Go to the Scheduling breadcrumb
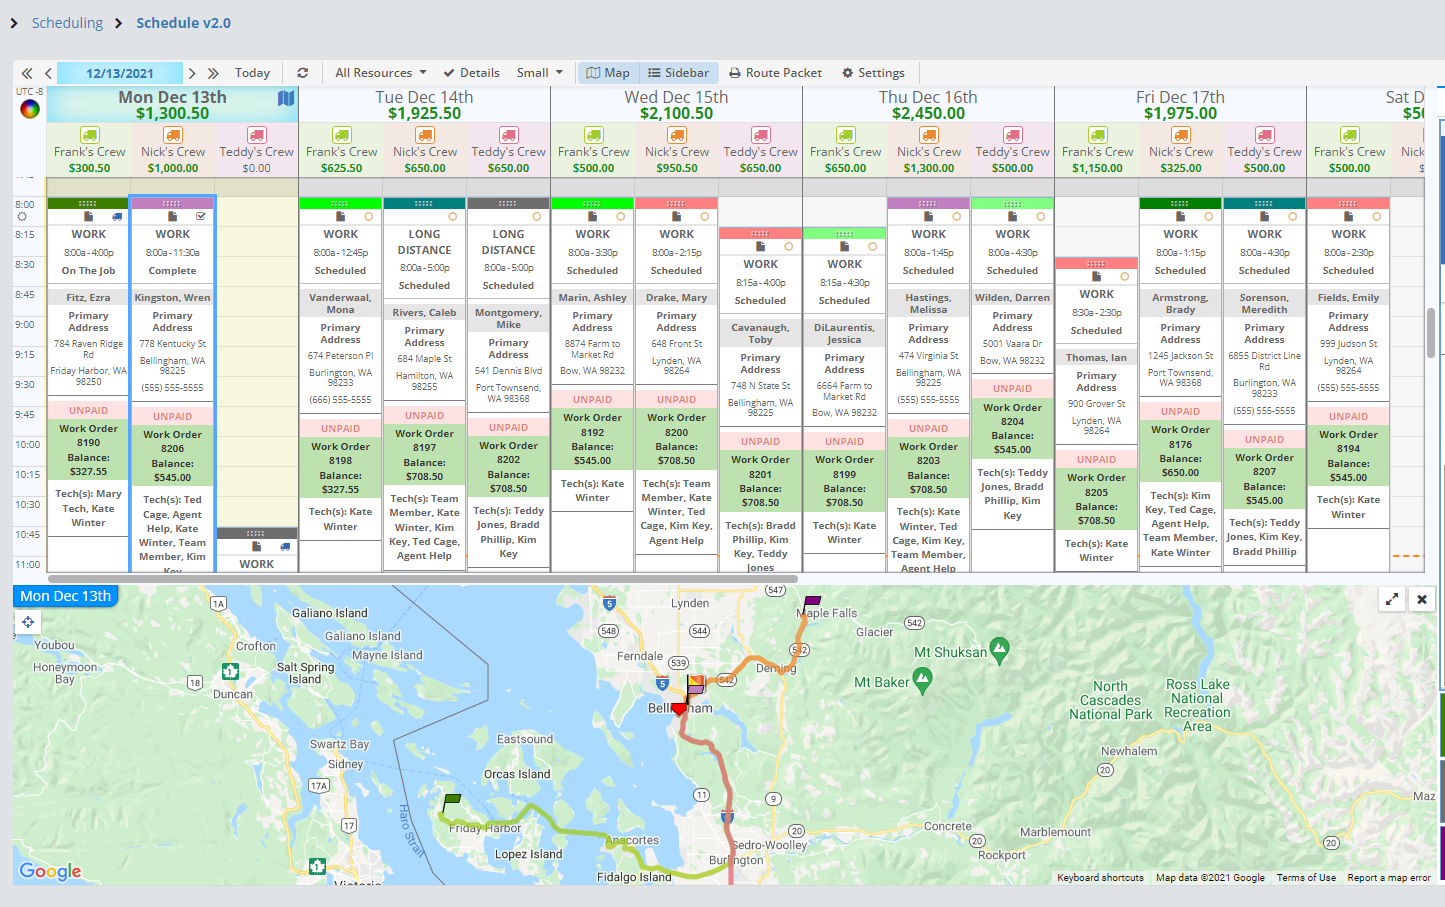 pyautogui.click(x=67, y=23)
